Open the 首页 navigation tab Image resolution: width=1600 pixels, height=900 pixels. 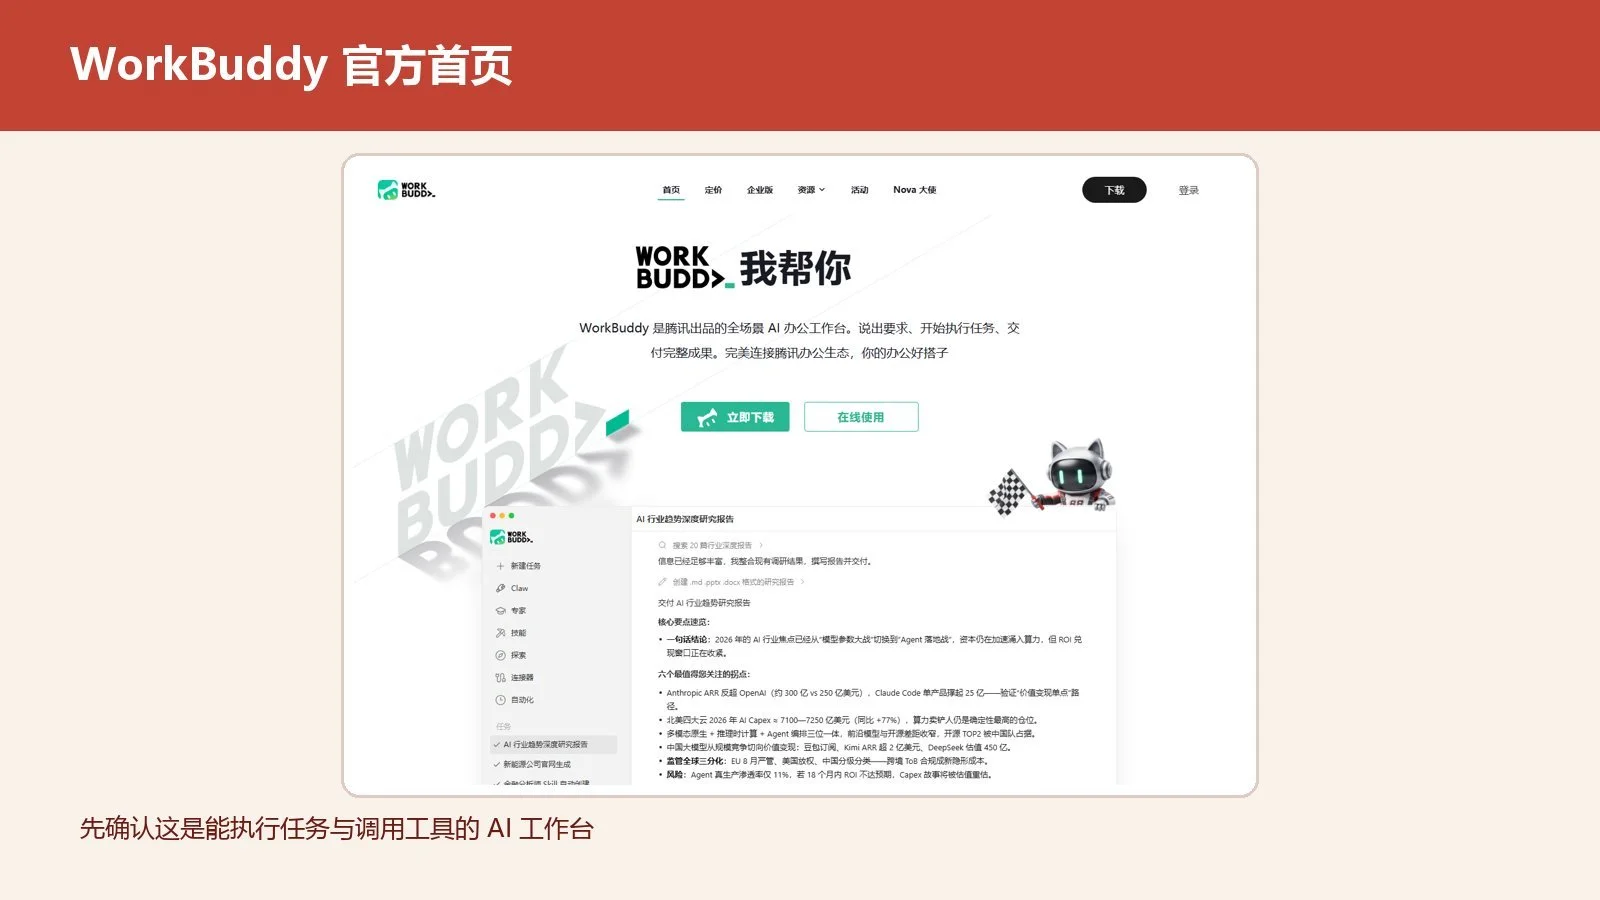[671, 190]
